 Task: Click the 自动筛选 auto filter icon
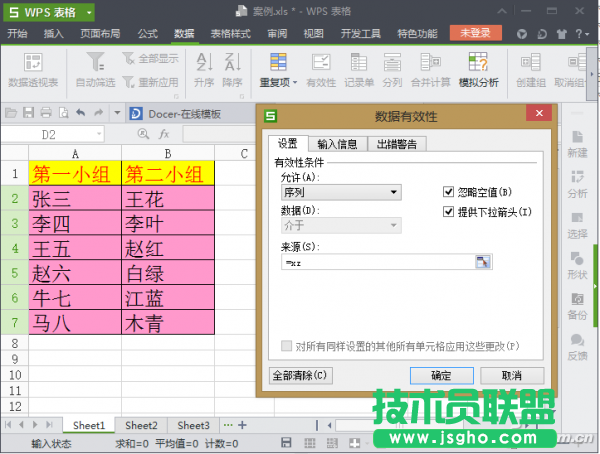[95, 70]
